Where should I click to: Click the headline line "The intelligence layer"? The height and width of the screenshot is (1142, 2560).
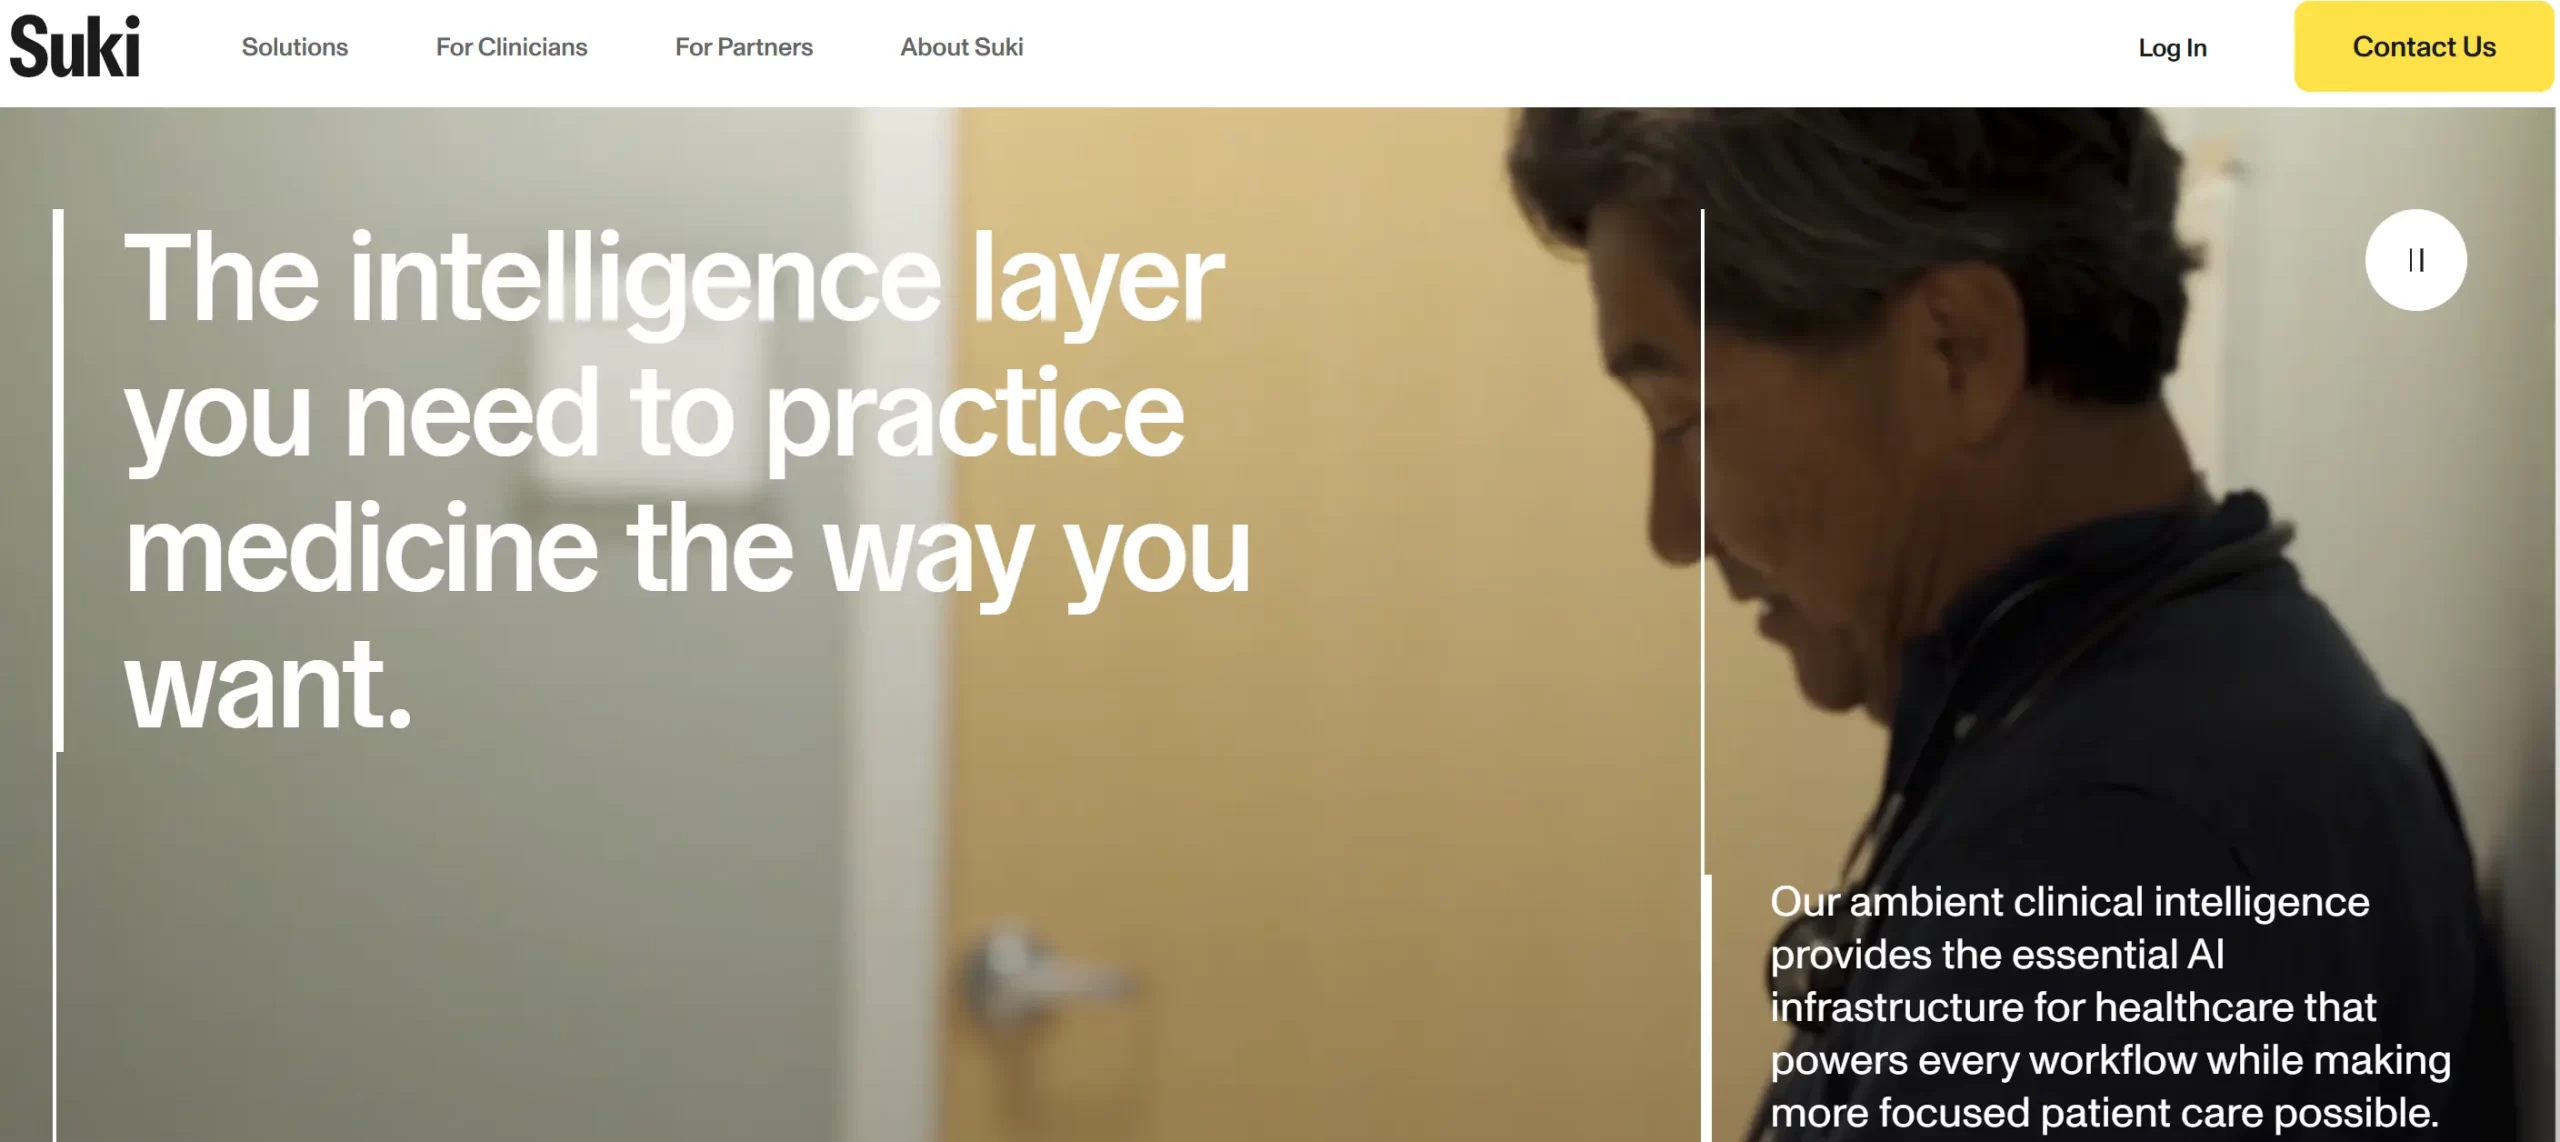point(673,278)
